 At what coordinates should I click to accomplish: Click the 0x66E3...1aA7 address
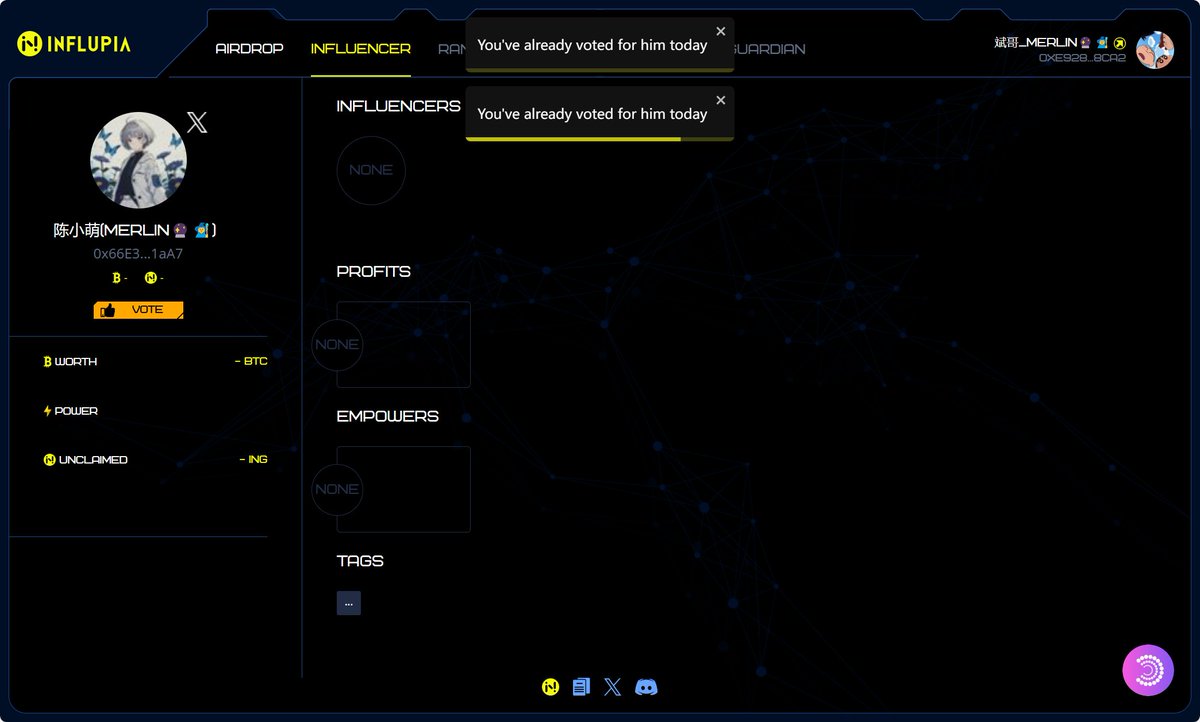(x=138, y=254)
